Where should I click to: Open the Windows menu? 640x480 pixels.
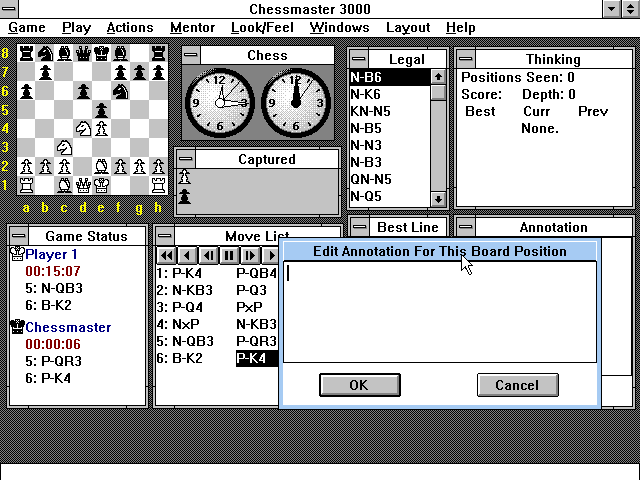tap(339, 27)
